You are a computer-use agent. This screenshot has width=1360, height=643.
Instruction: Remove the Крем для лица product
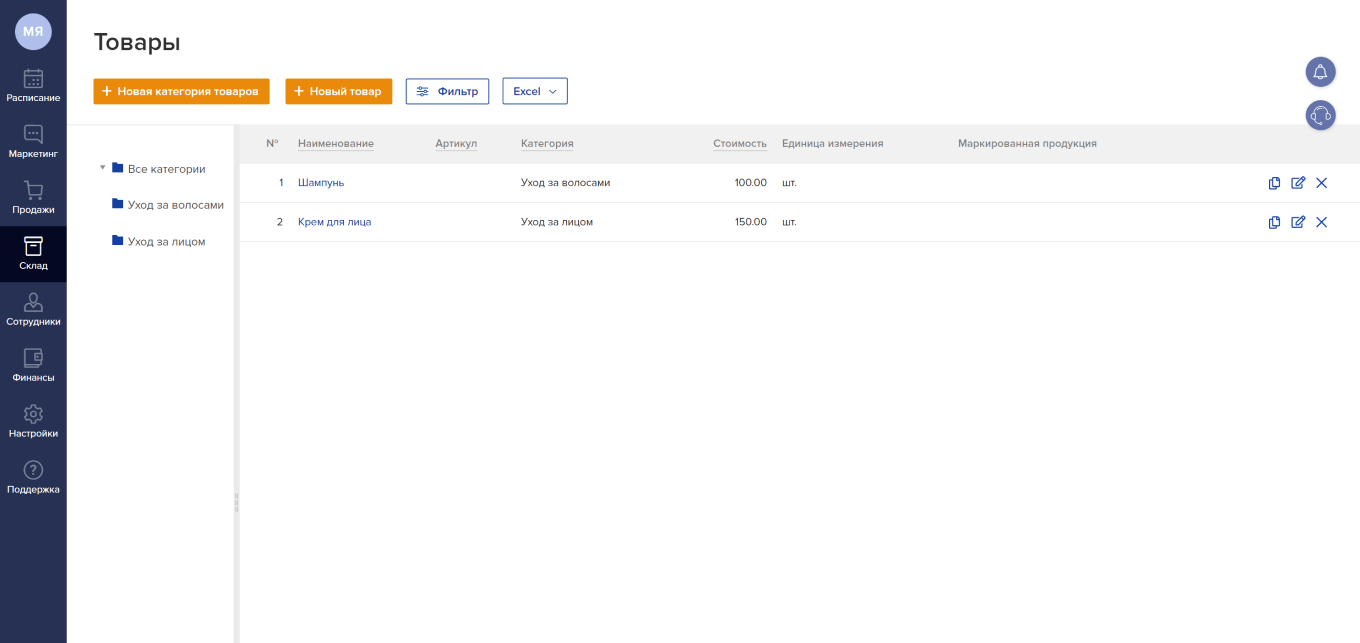[1321, 222]
